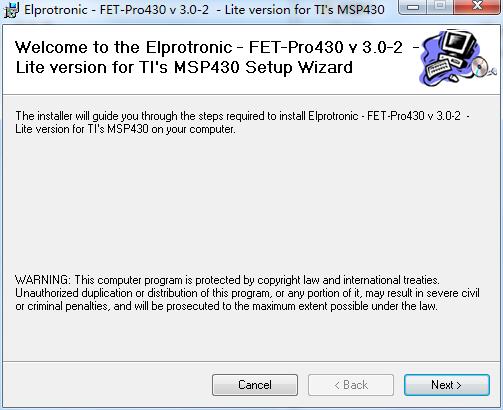Screen dimensions: 503x410
Task: Click the grayed-out maximize window button
Action: (441, 6)
